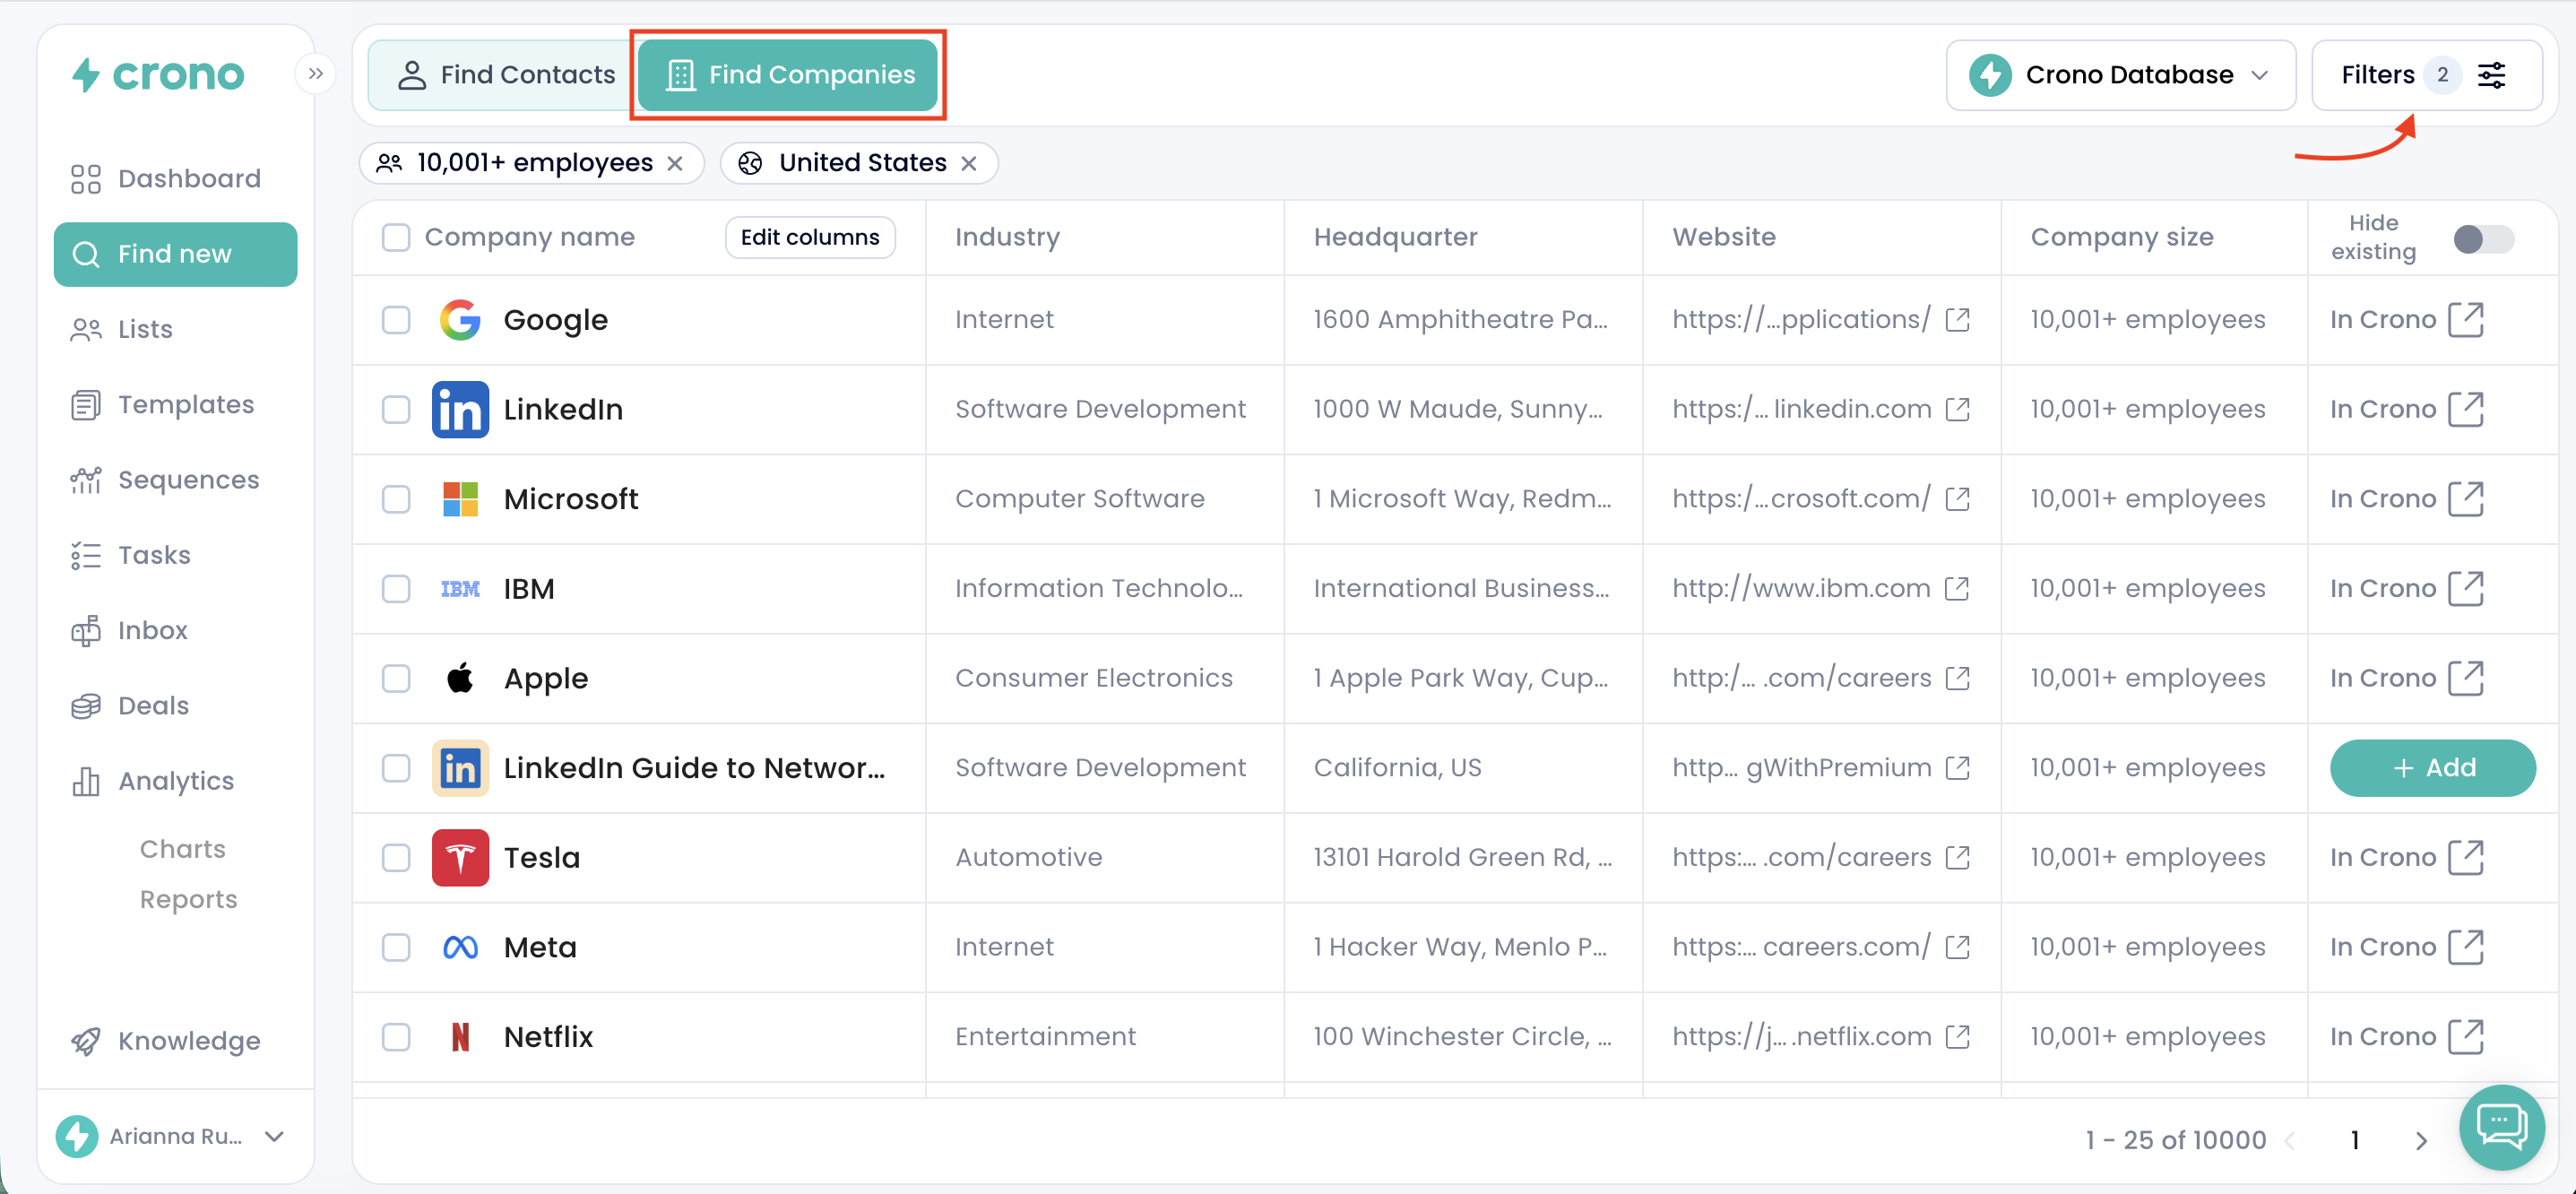Click the Meta logo icon
The height and width of the screenshot is (1194, 2576).
(x=460, y=947)
